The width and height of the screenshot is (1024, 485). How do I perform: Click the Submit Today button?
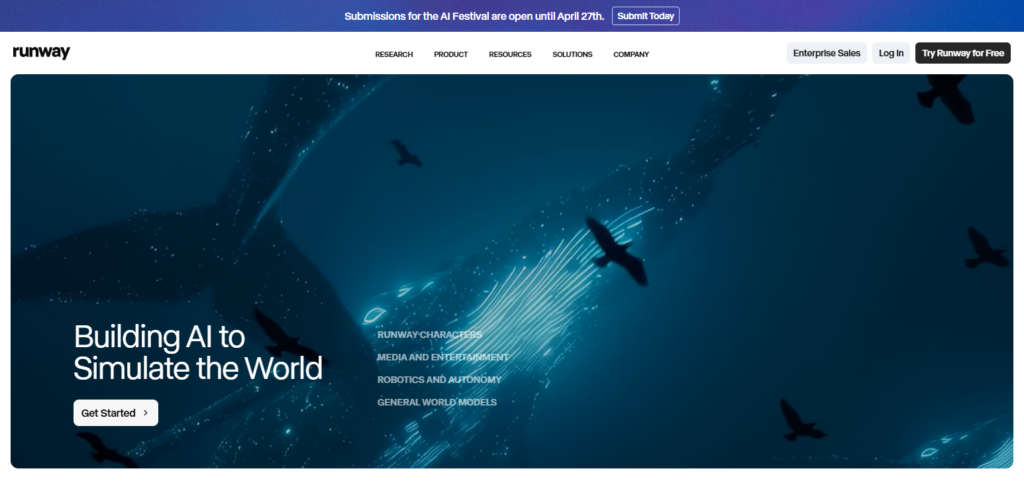(646, 16)
